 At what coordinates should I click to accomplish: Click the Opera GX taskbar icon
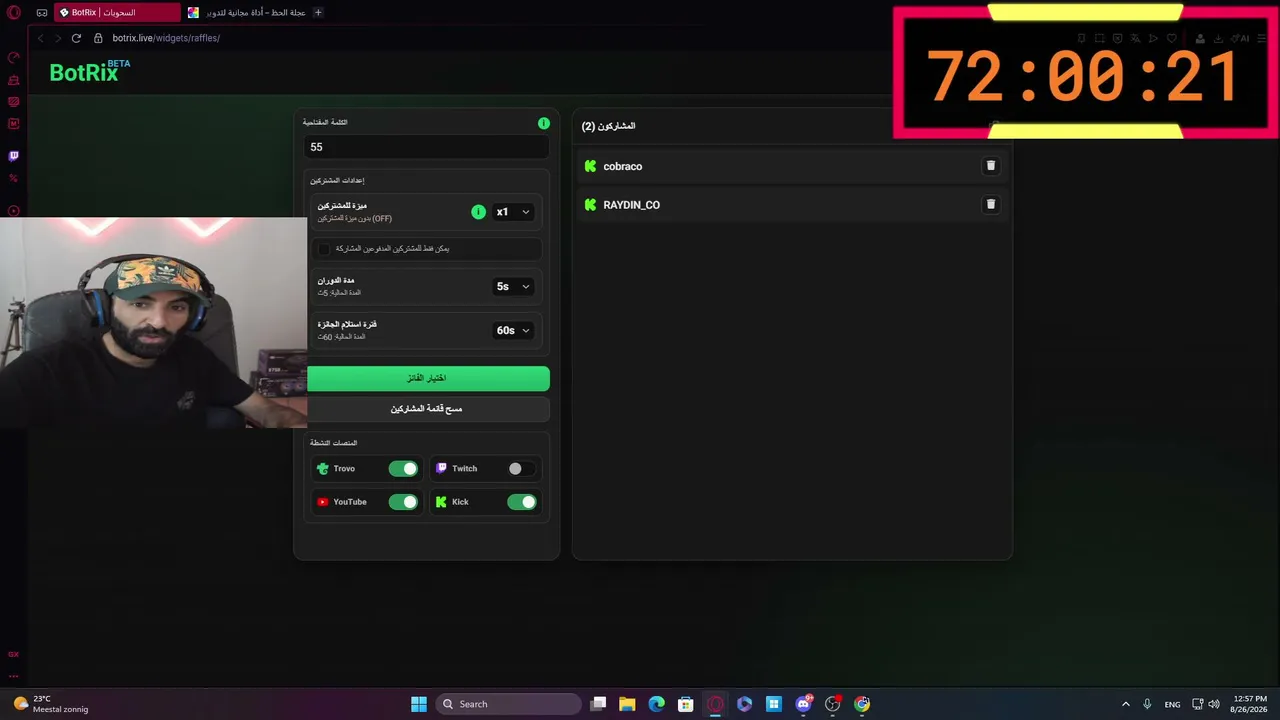(715, 704)
